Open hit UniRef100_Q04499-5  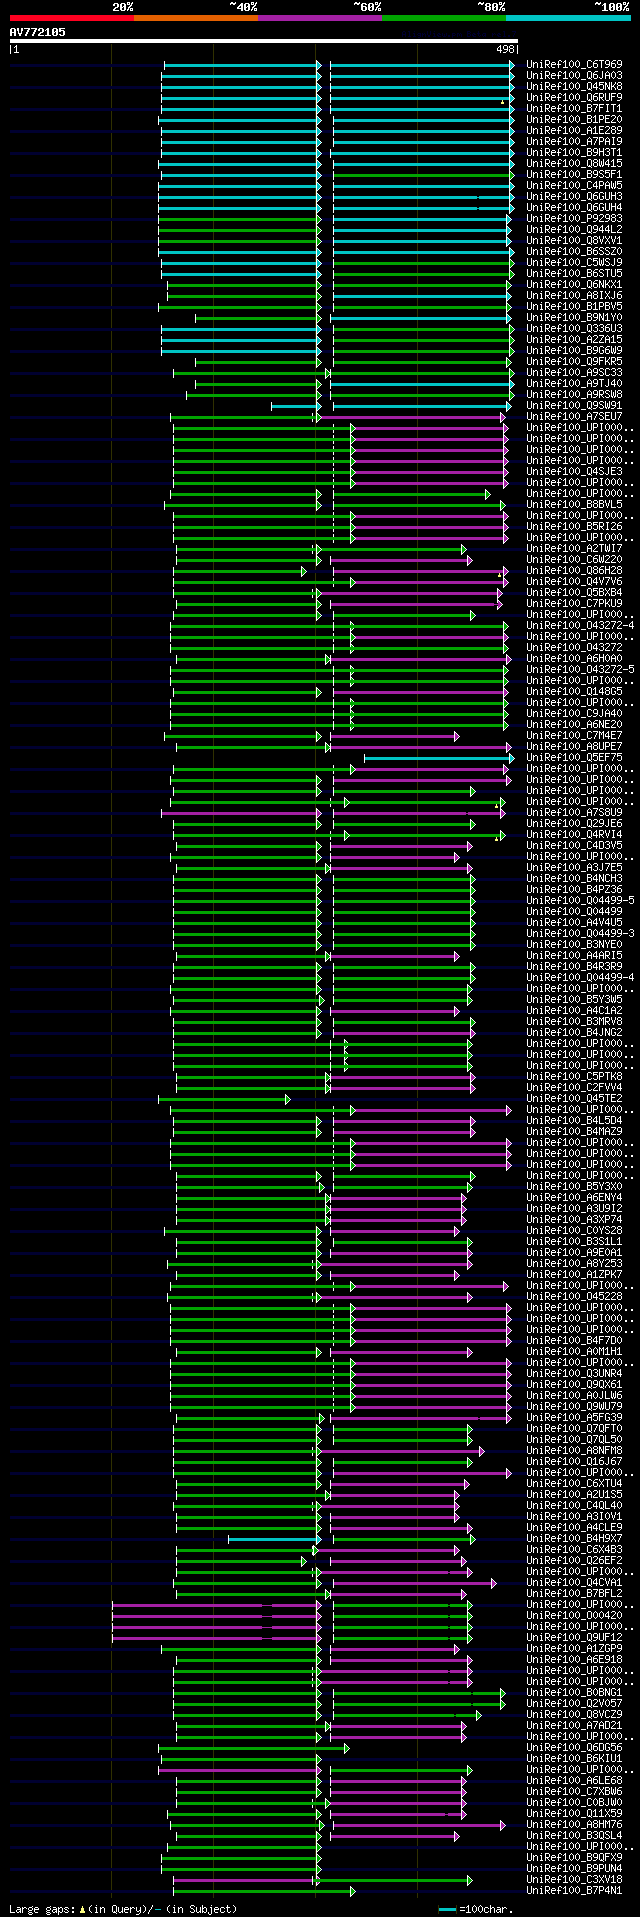click(580, 900)
